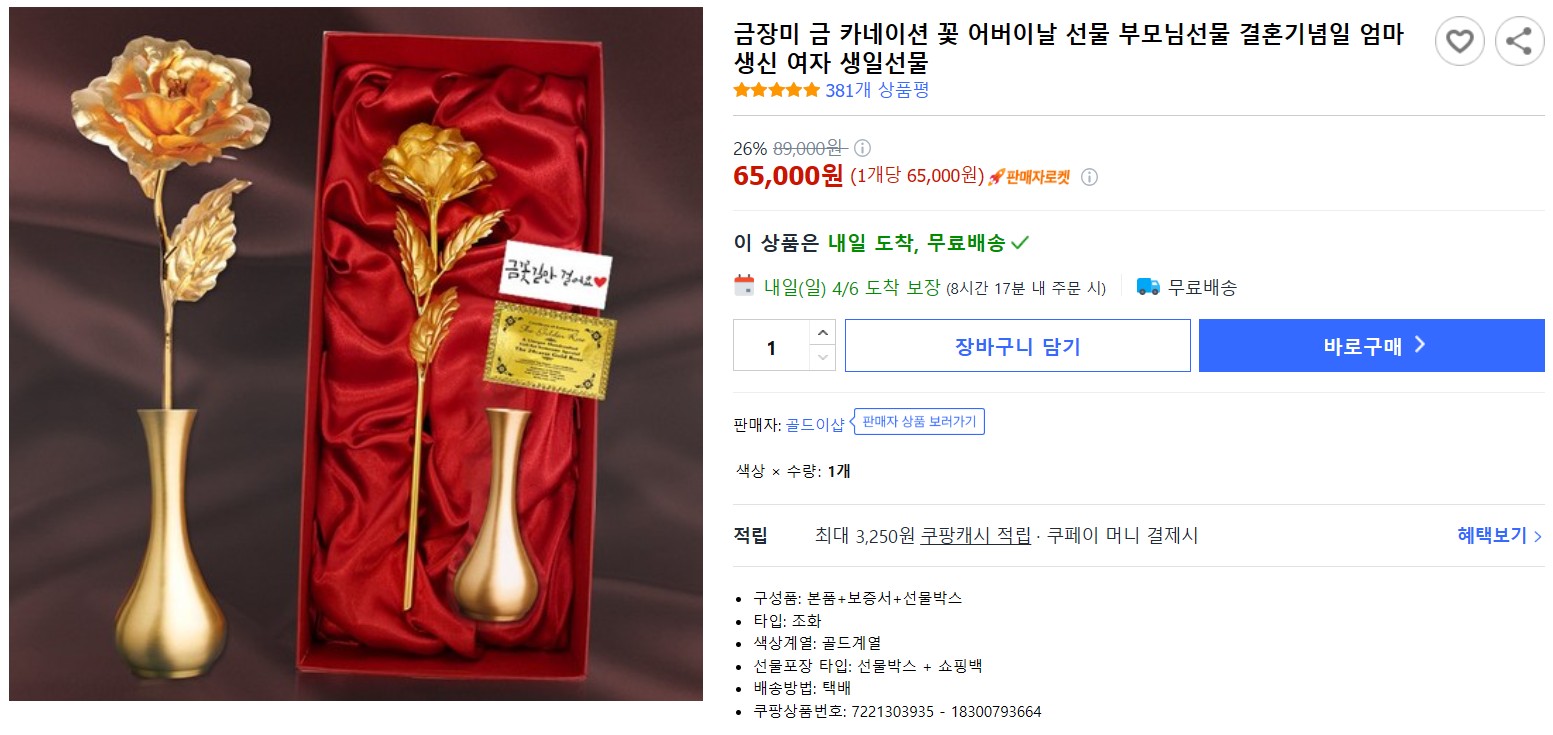Click the heart wishlist icon
The height and width of the screenshot is (735, 1553).
point(1459,41)
